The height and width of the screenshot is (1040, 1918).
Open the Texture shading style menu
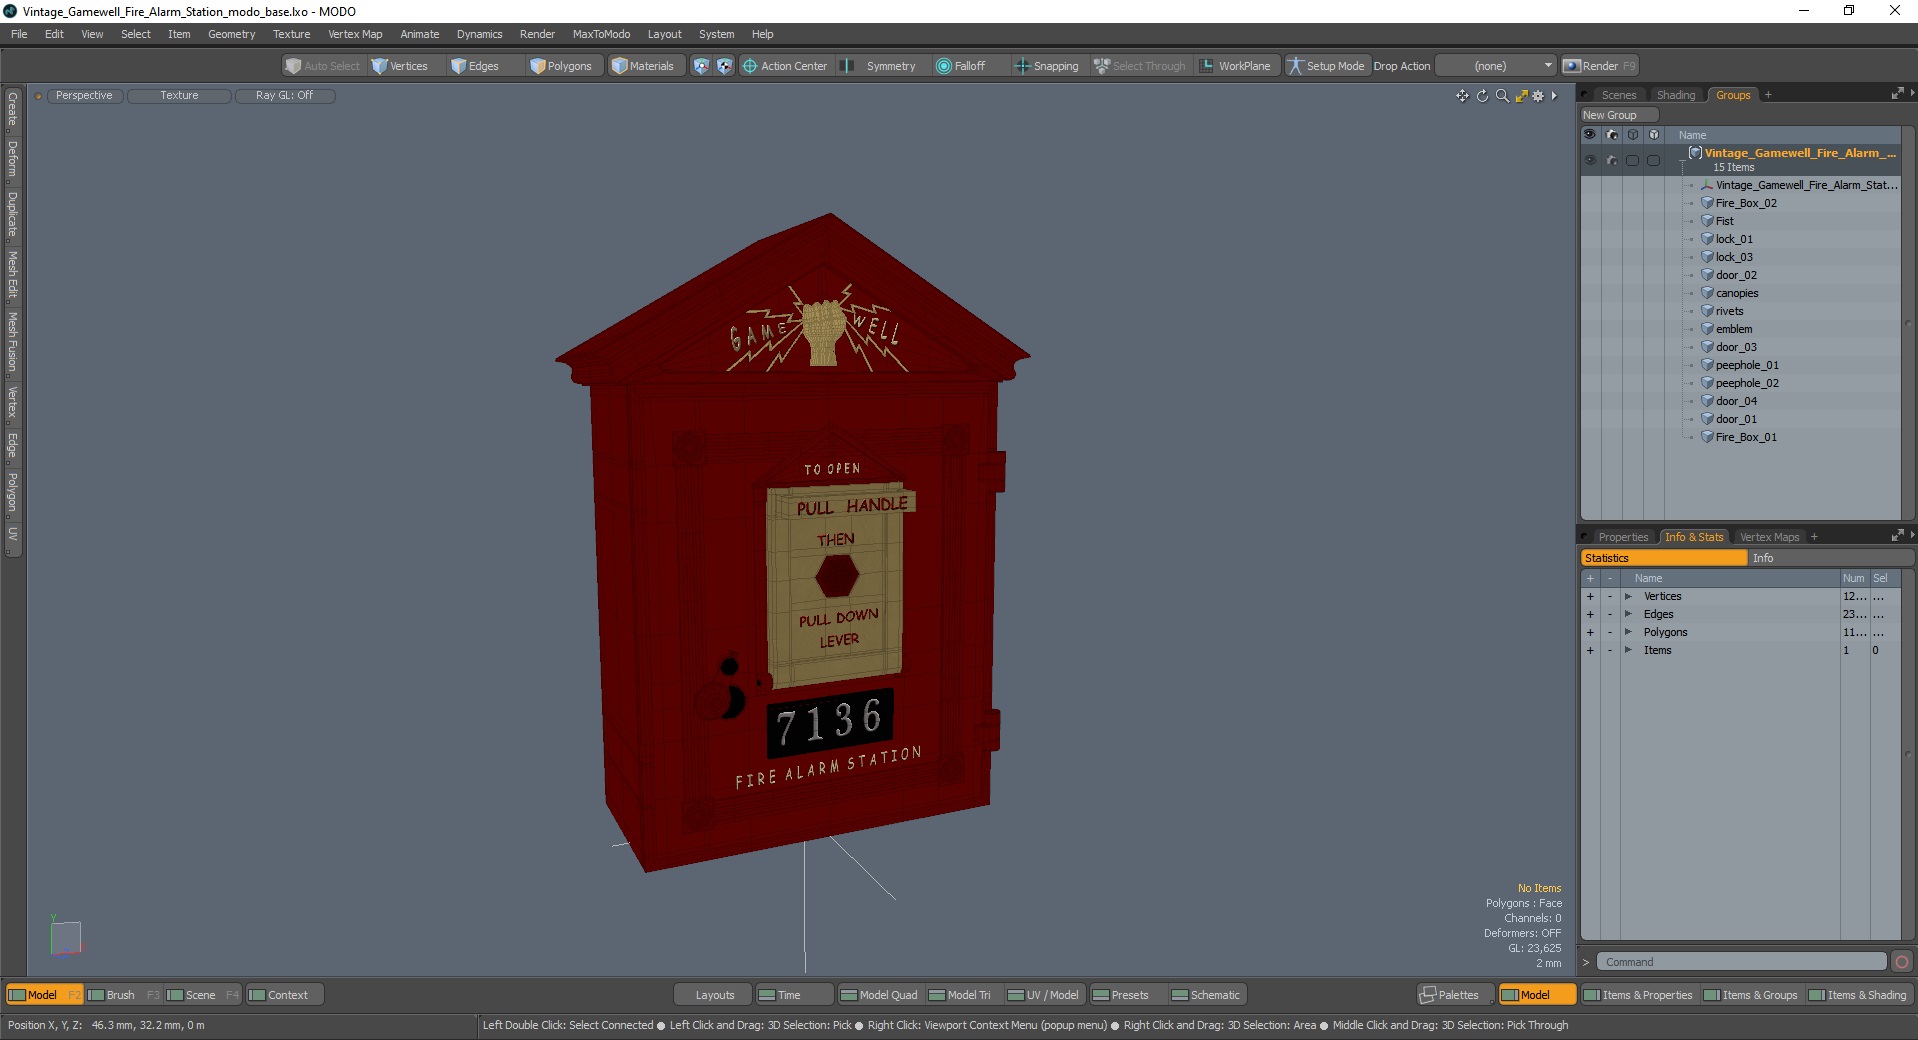pos(180,96)
